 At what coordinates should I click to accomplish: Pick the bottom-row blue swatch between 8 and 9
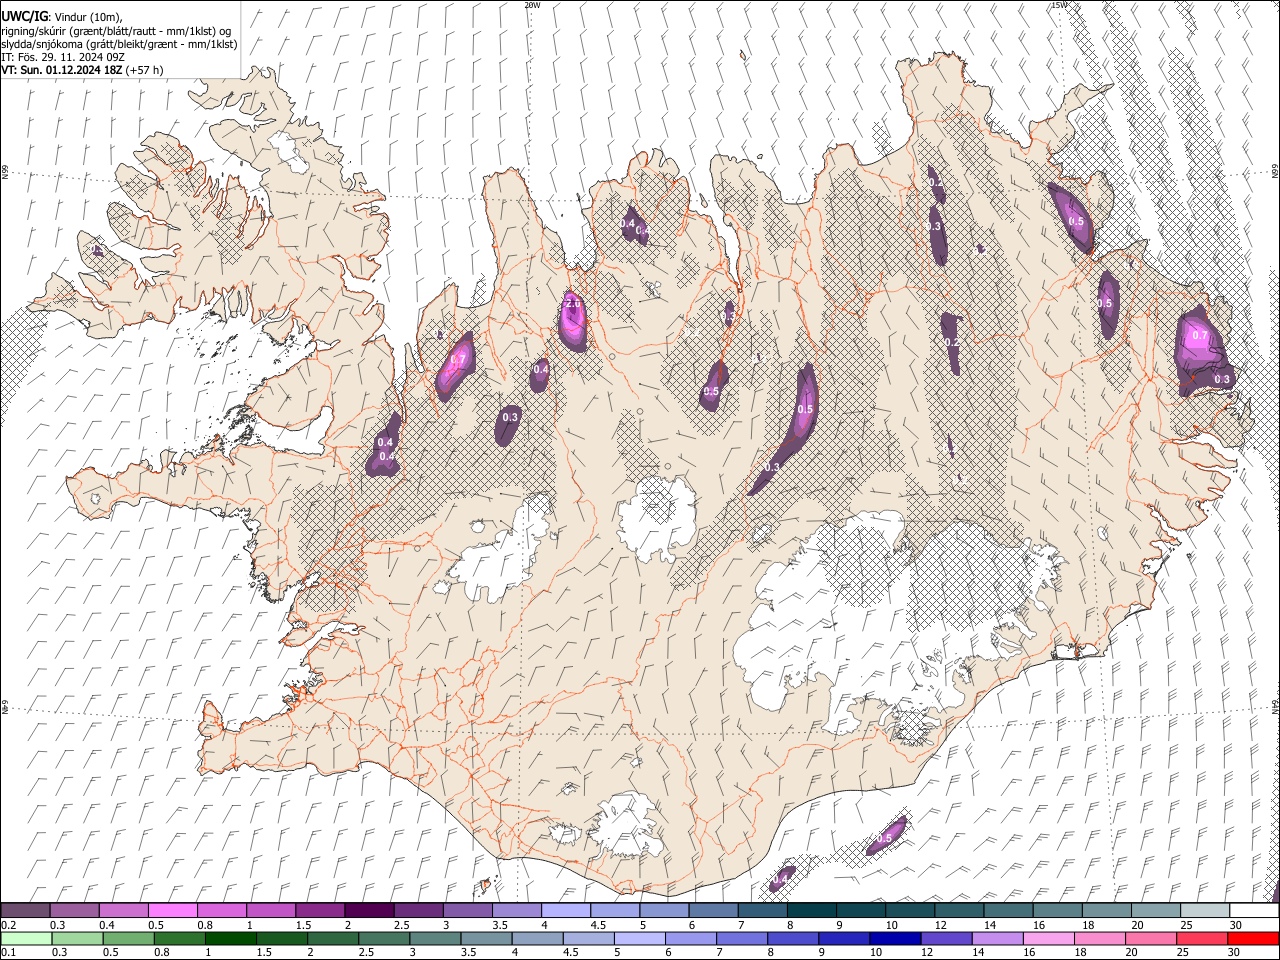(x=793, y=939)
